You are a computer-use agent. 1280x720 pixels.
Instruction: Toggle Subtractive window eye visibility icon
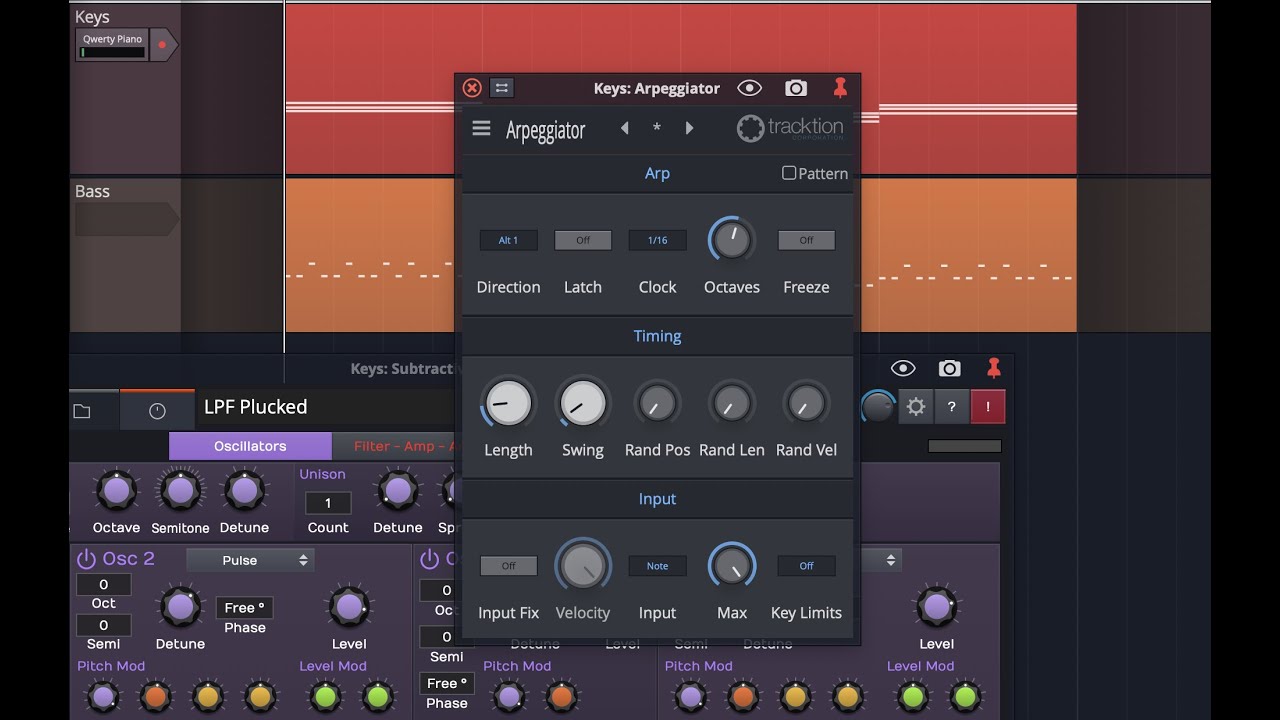click(x=903, y=369)
